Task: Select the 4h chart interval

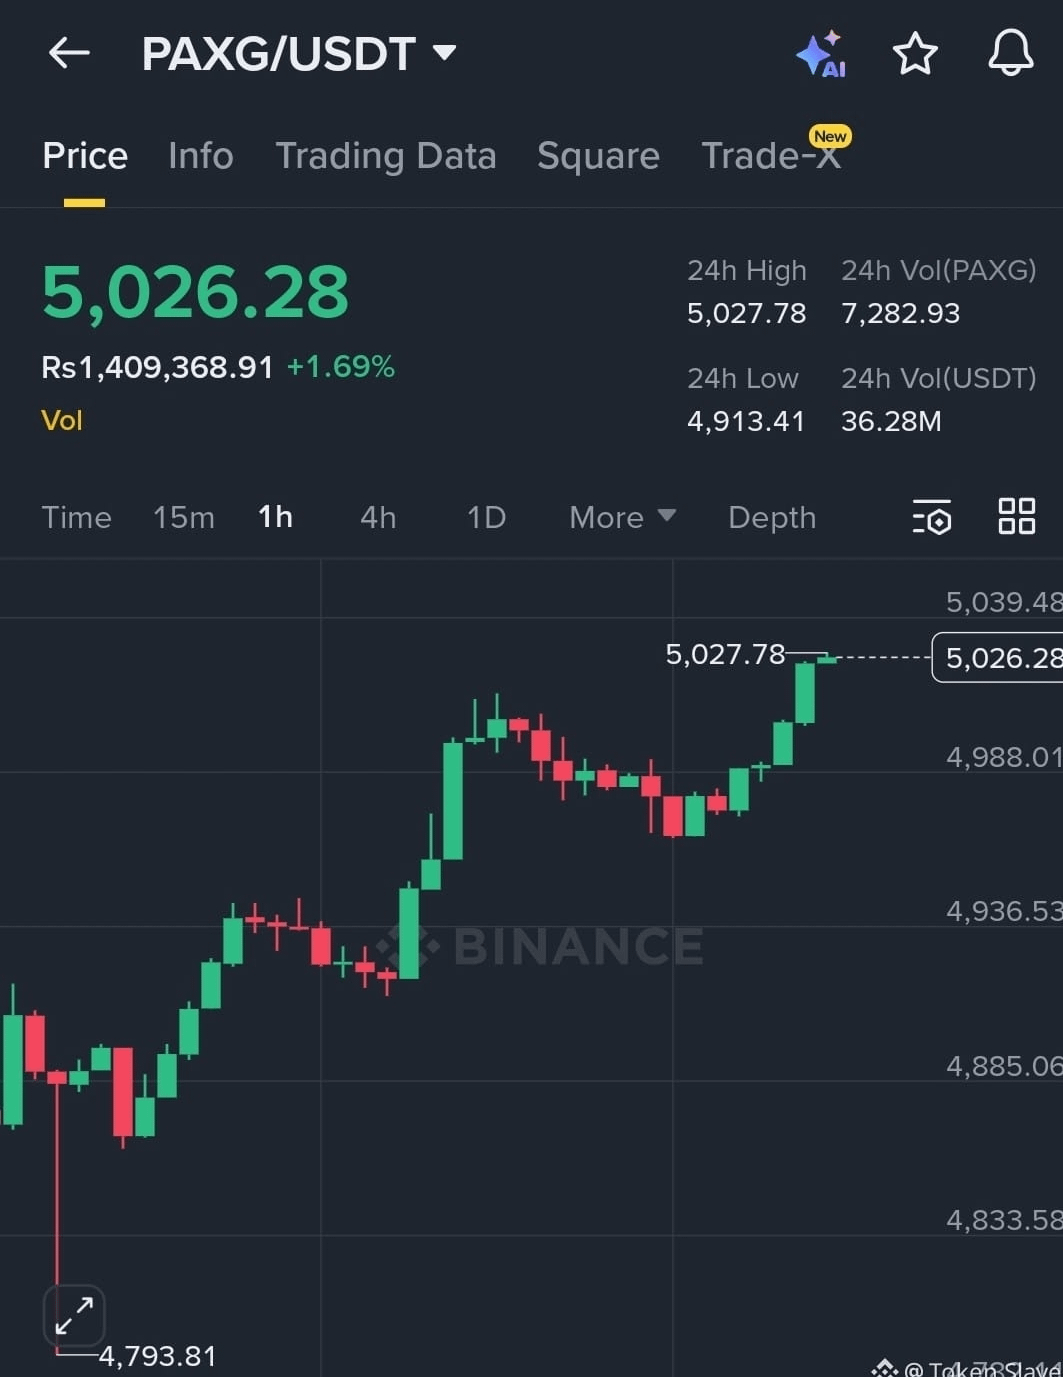Action: click(378, 518)
